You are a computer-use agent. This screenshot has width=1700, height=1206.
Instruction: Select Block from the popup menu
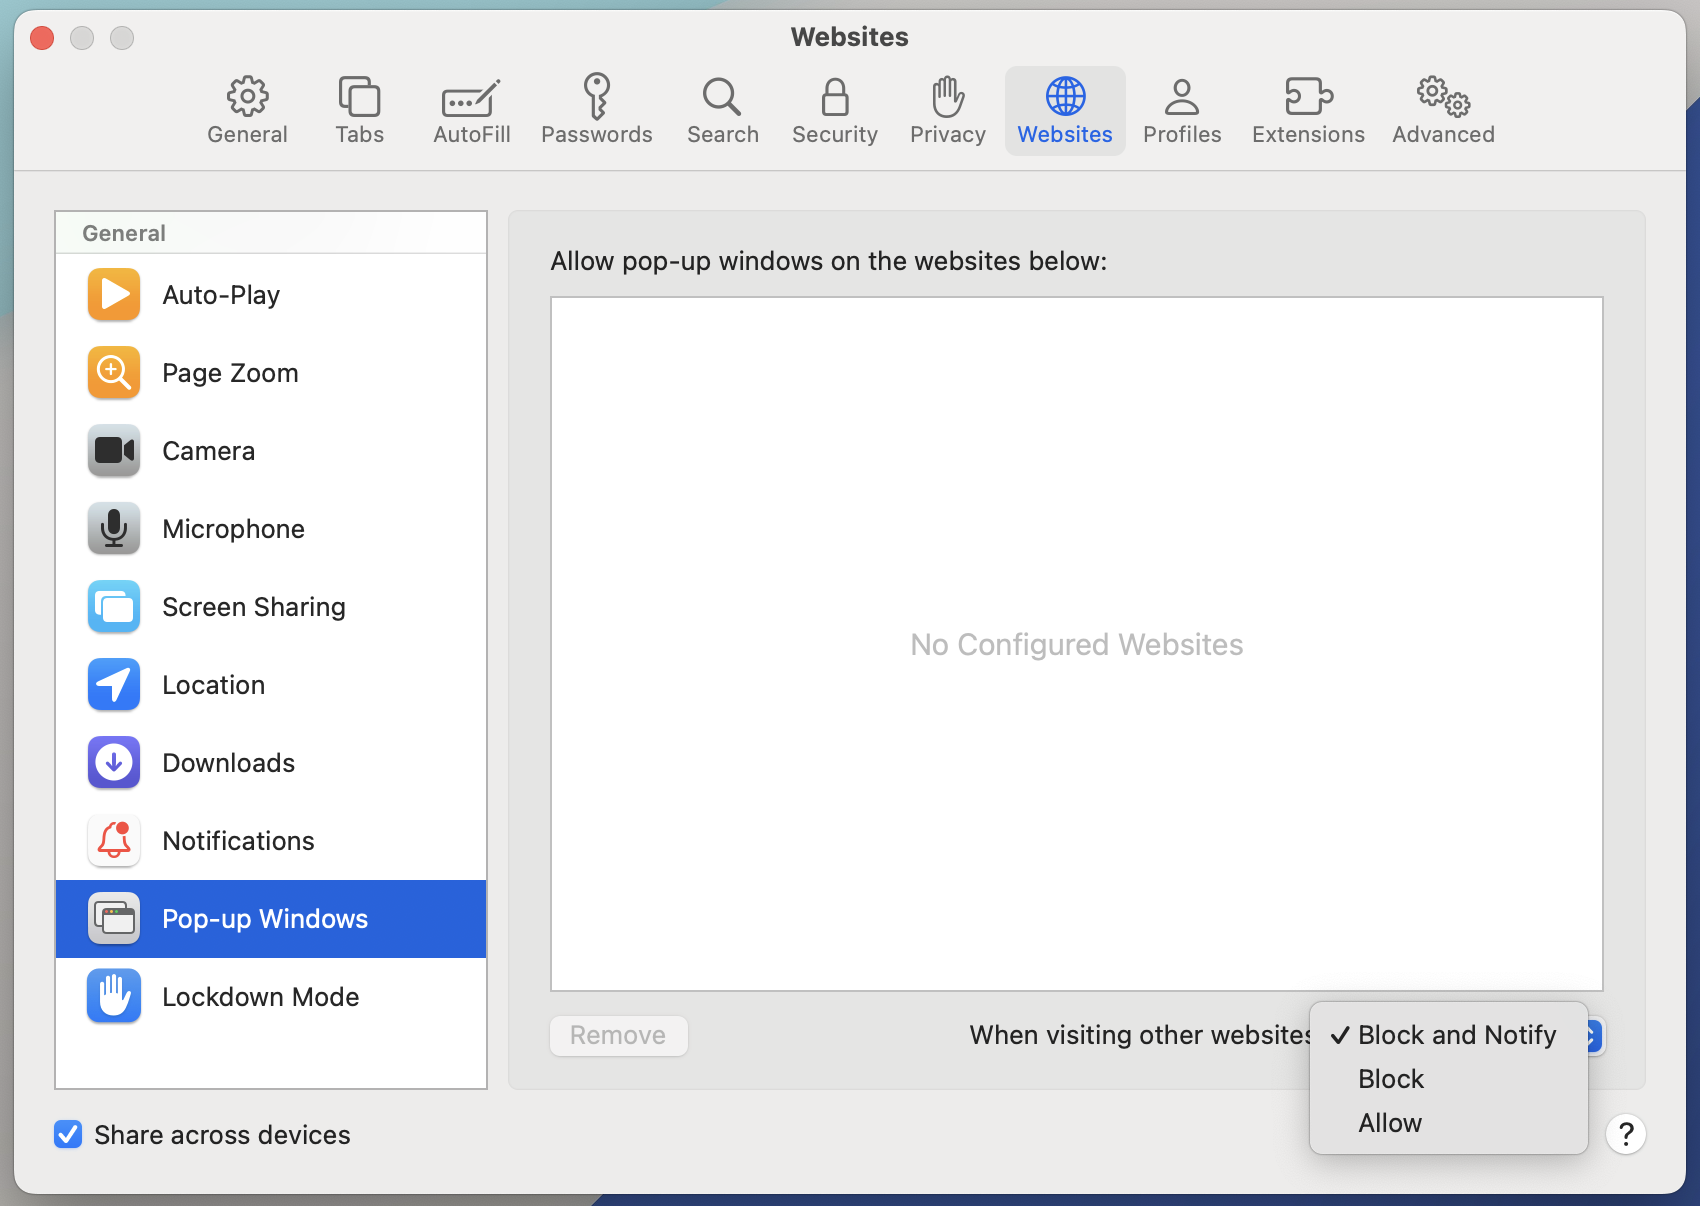1390,1078
